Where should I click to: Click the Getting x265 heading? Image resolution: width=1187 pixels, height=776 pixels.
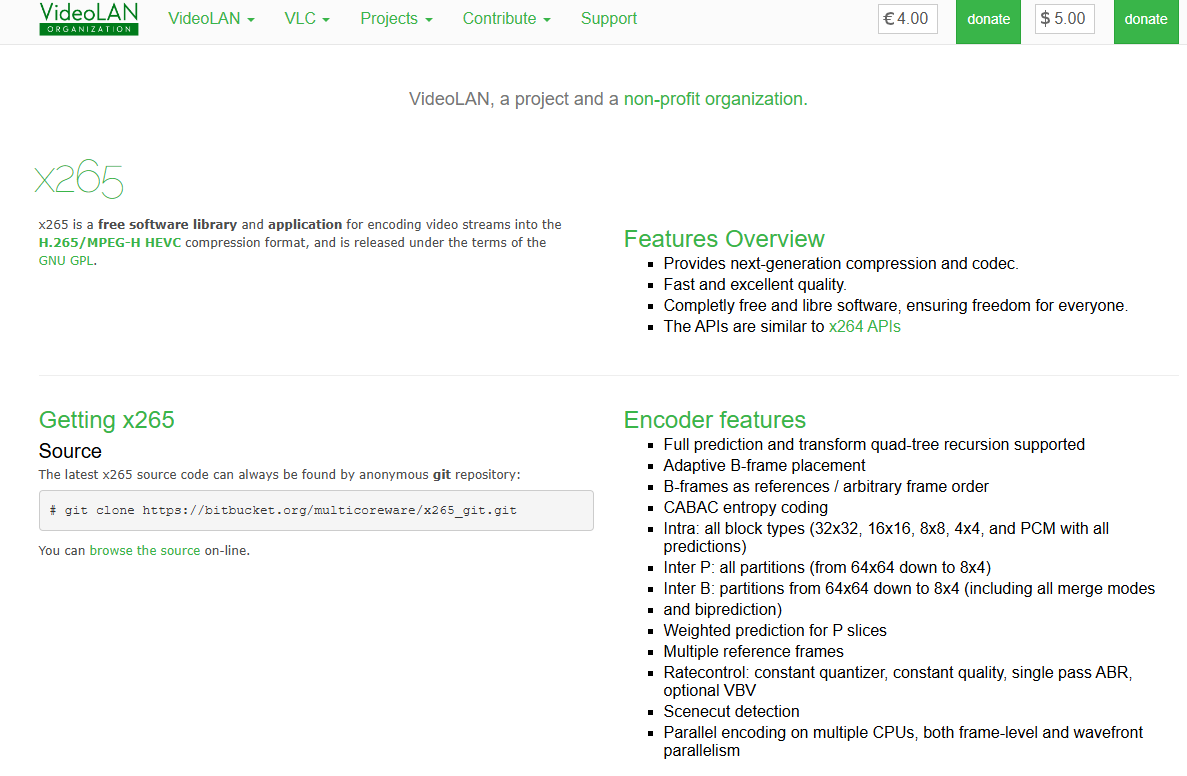point(107,420)
